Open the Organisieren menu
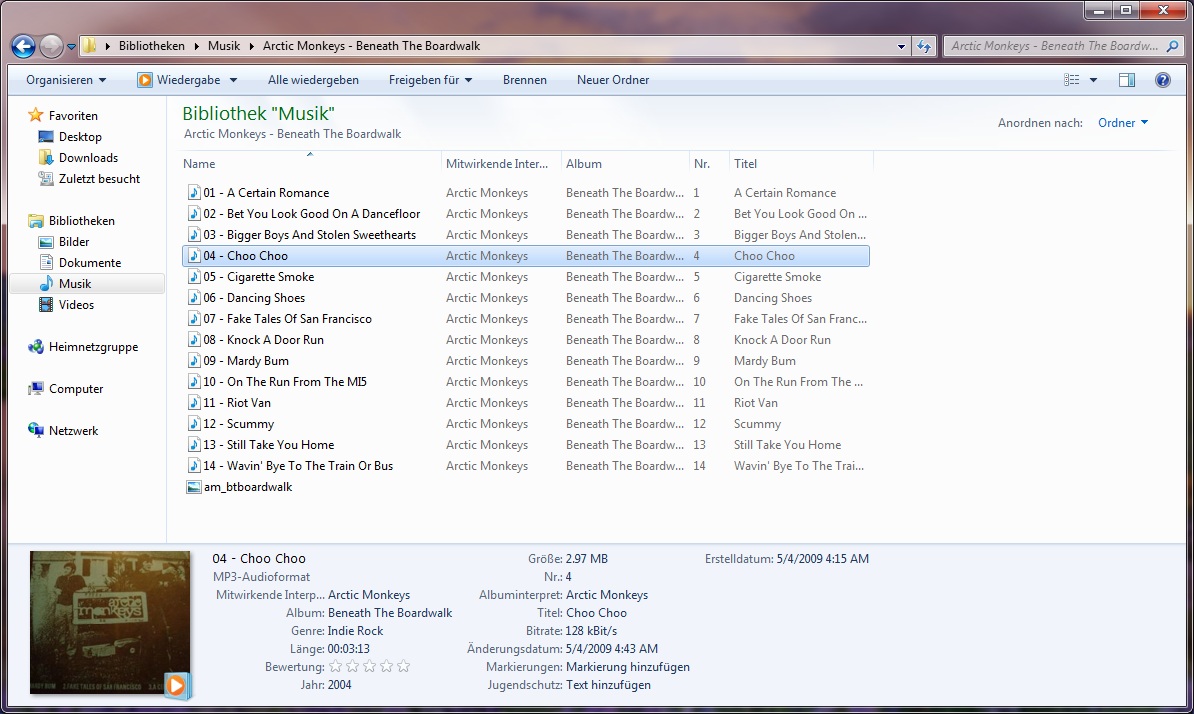Image resolution: width=1194 pixels, height=714 pixels. coord(66,80)
